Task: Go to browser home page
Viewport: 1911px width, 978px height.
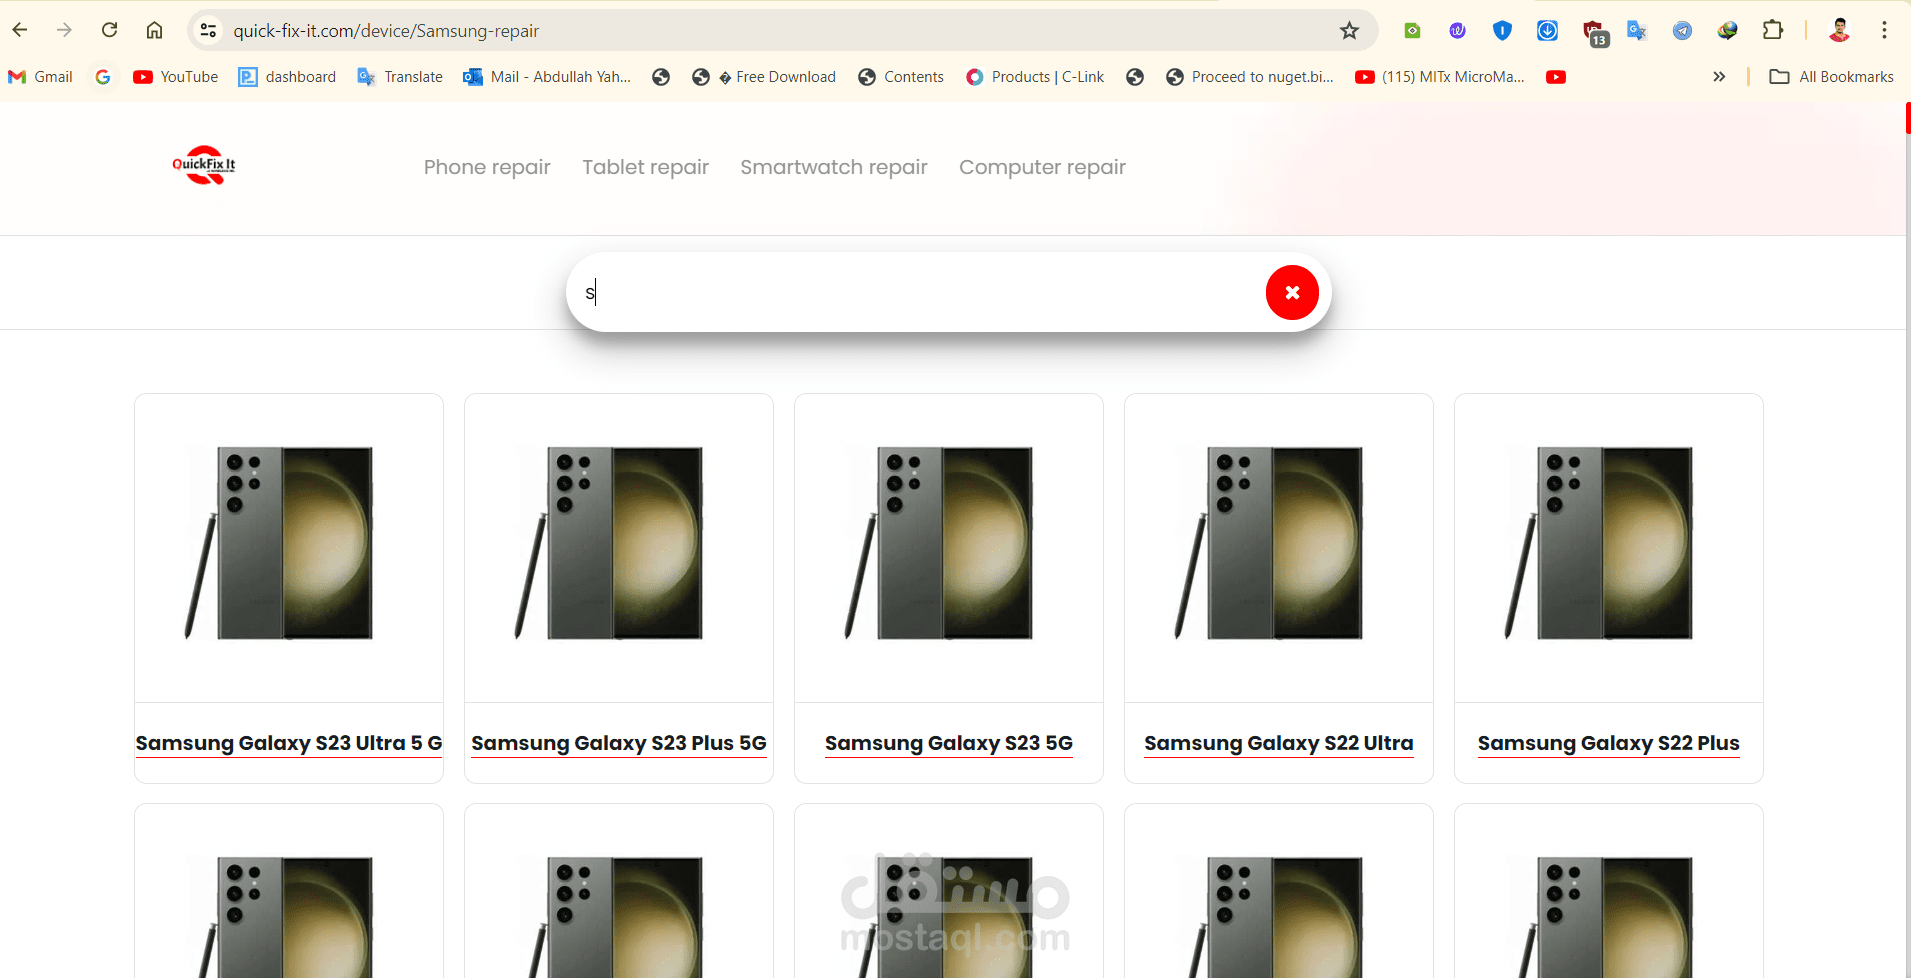Action: pos(154,31)
